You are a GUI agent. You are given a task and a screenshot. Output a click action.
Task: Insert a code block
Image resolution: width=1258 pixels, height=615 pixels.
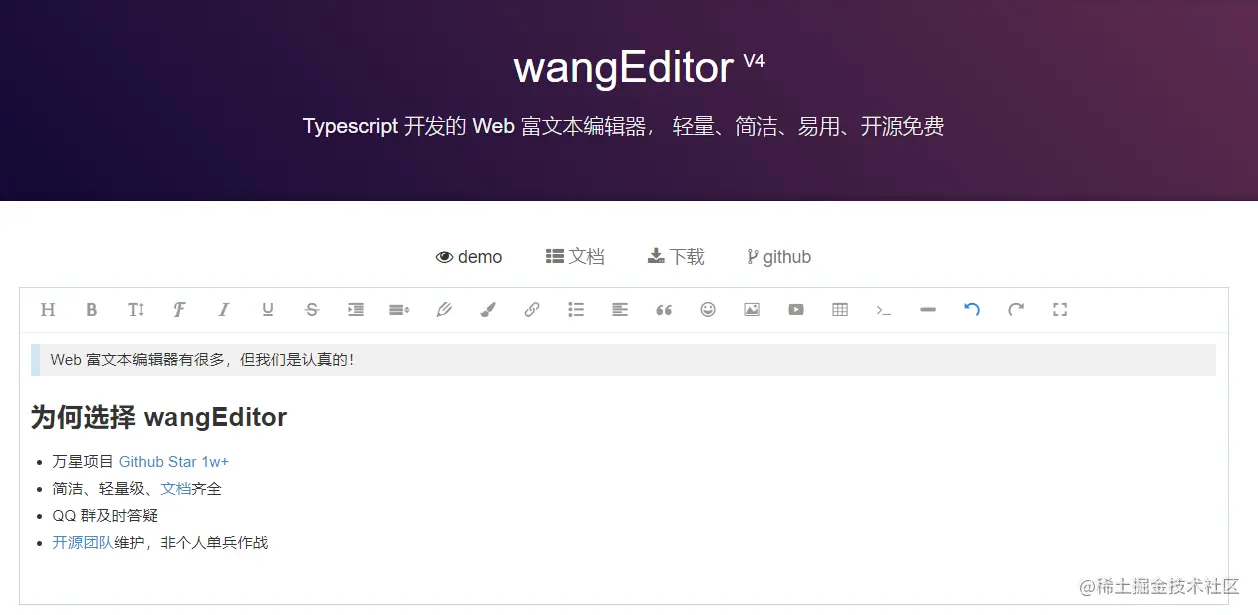click(x=884, y=310)
